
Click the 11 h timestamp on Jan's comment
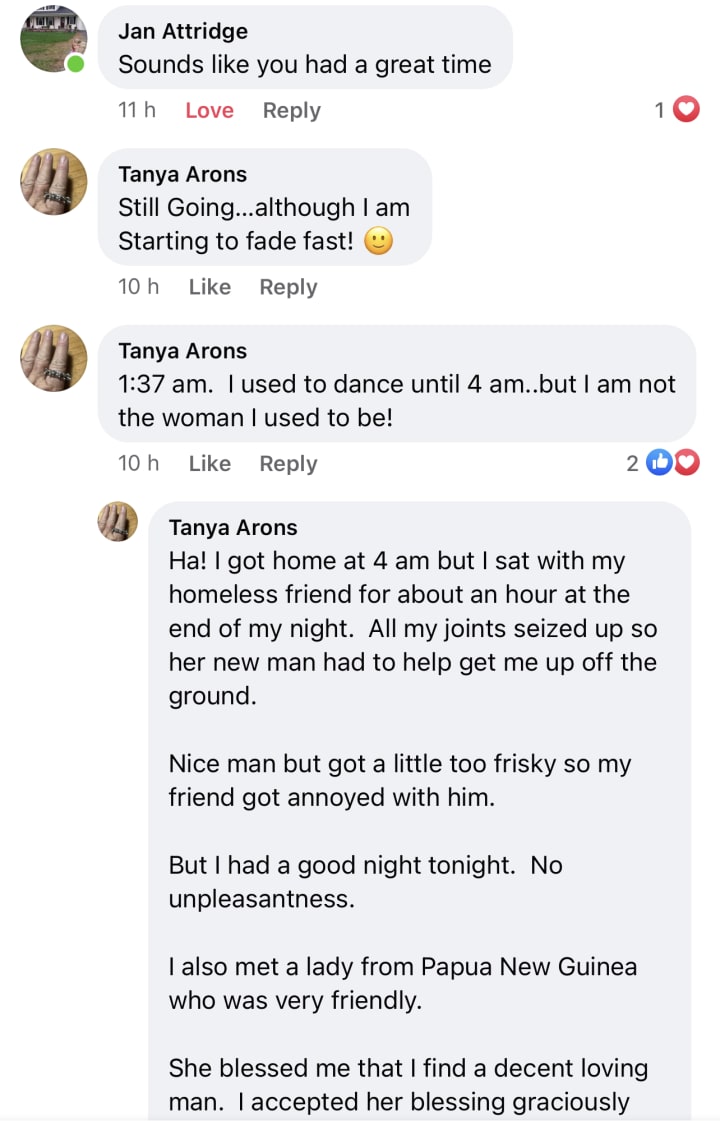pos(137,111)
